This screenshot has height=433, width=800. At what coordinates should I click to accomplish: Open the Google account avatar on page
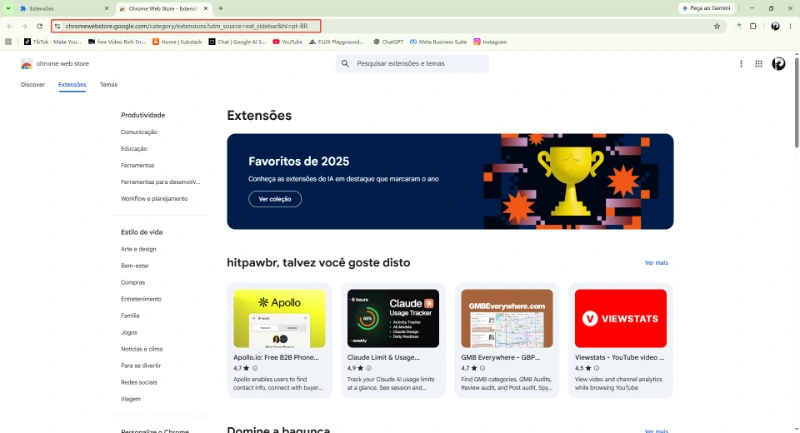[x=779, y=64]
